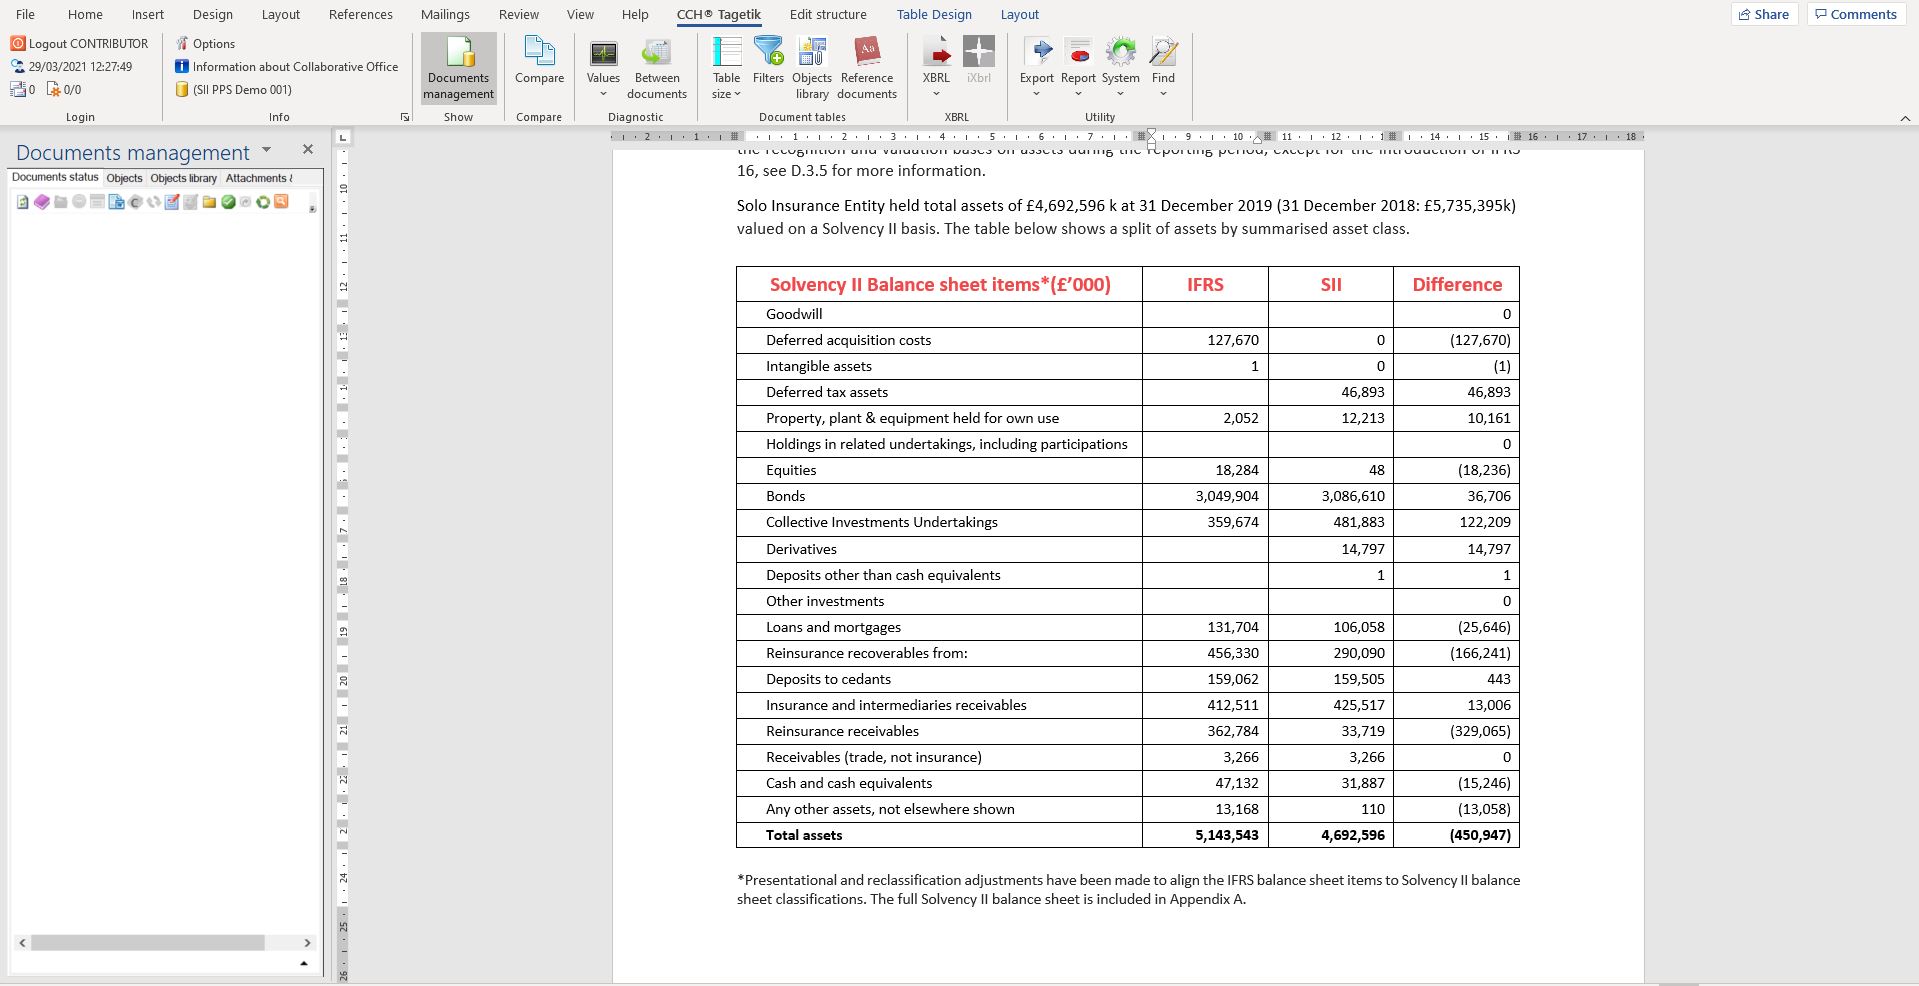The image size is (1919, 986).
Task: Open Information about Collaborative Office
Action: click(x=287, y=66)
